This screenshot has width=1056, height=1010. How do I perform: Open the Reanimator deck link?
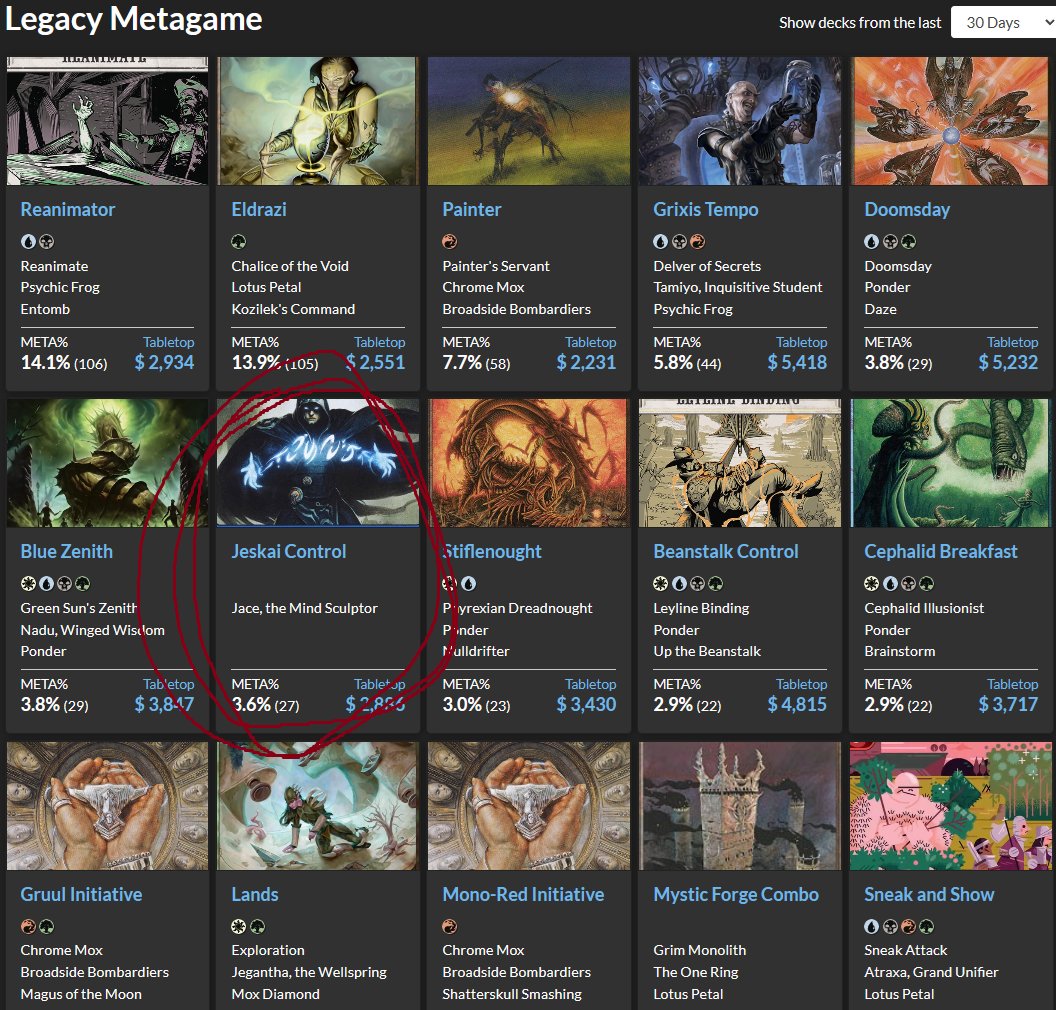[x=67, y=209]
